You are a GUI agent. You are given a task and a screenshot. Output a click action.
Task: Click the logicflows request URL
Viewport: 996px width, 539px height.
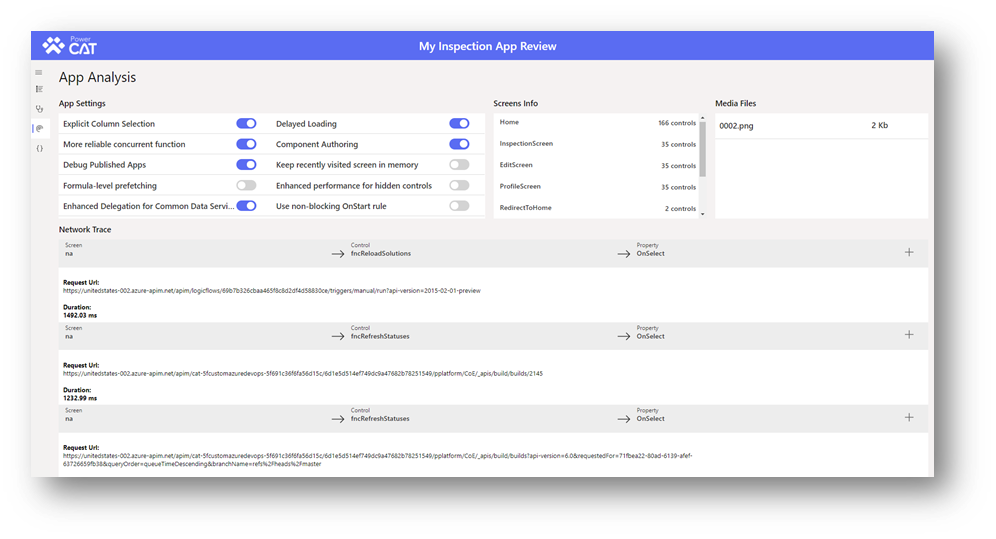pyautogui.click(x=271, y=291)
